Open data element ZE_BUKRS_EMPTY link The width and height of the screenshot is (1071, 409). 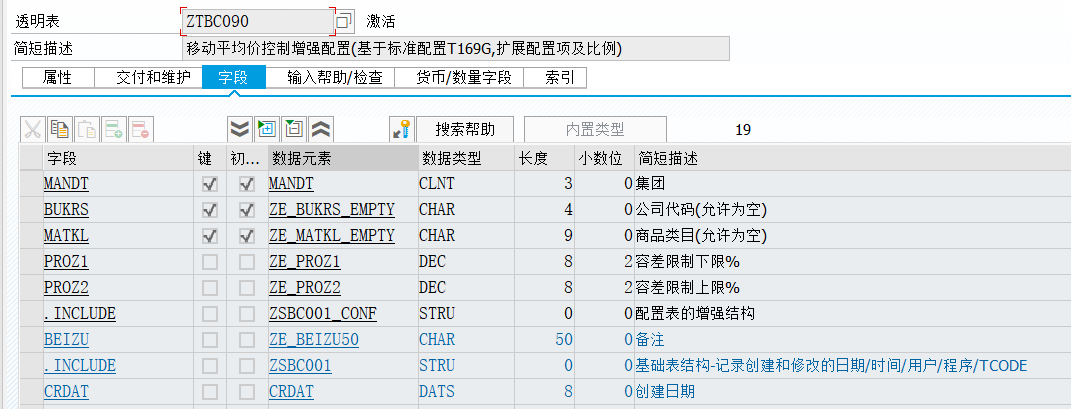(x=332, y=210)
